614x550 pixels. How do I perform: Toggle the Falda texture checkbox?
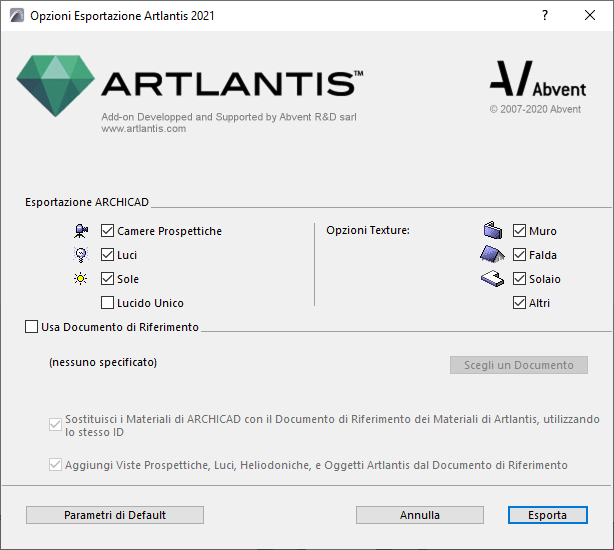tap(519, 255)
